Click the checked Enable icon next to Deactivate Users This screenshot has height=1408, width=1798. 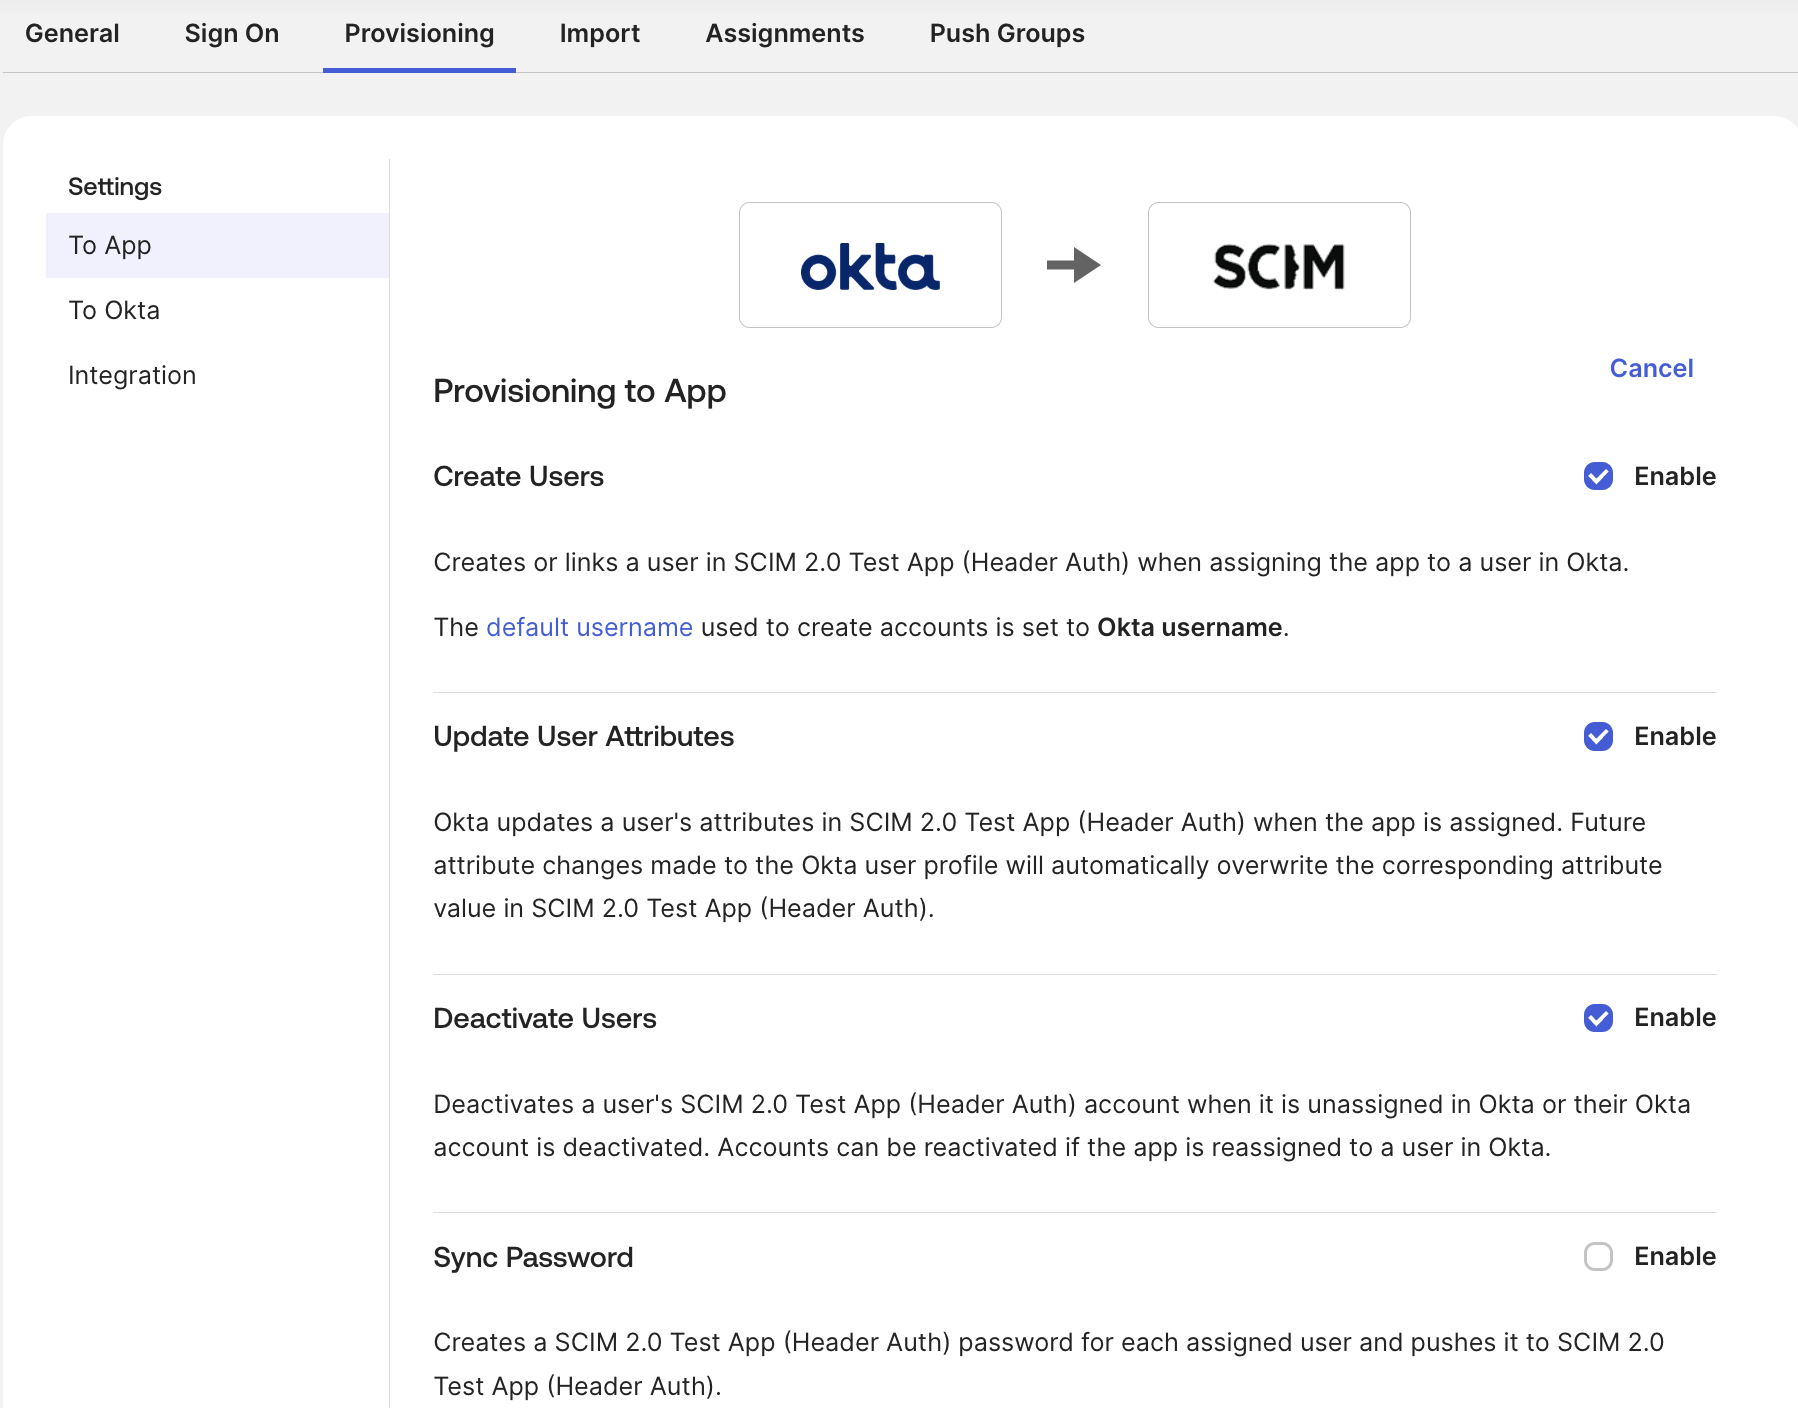(1598, 1018)
